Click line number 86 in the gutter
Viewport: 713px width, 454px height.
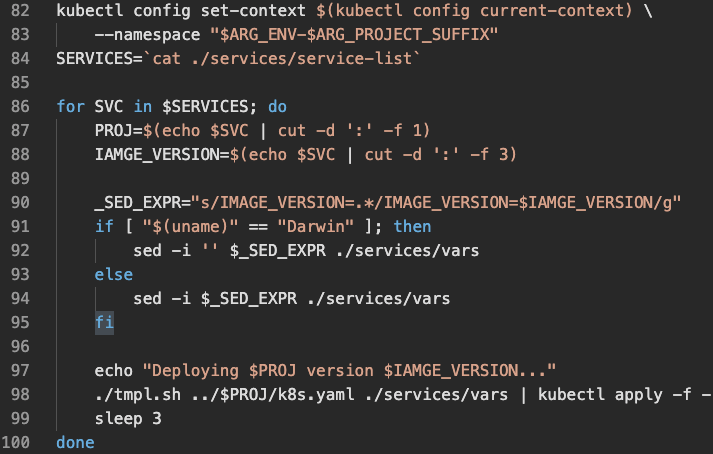(20, 106)
